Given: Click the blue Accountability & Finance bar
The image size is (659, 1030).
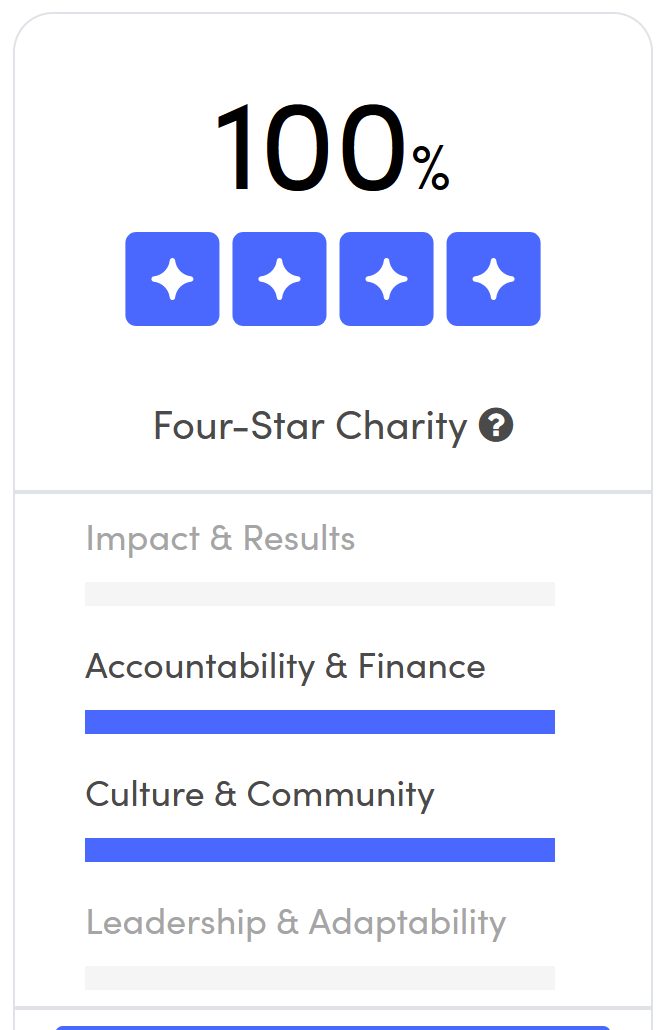Looking at the screenshot, I should click(x=320, y=722).
